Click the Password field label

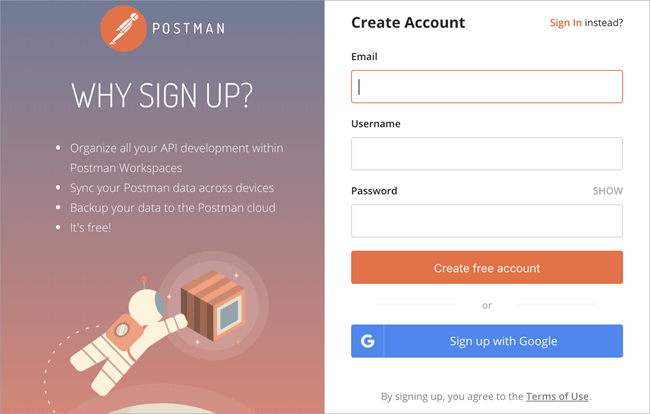coord(374,191)
